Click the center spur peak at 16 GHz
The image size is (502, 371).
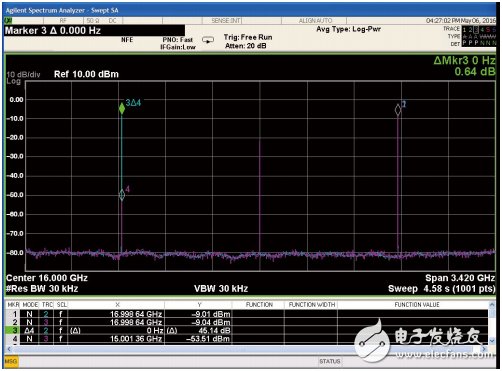pyautogui.click(x=260, y=142)
